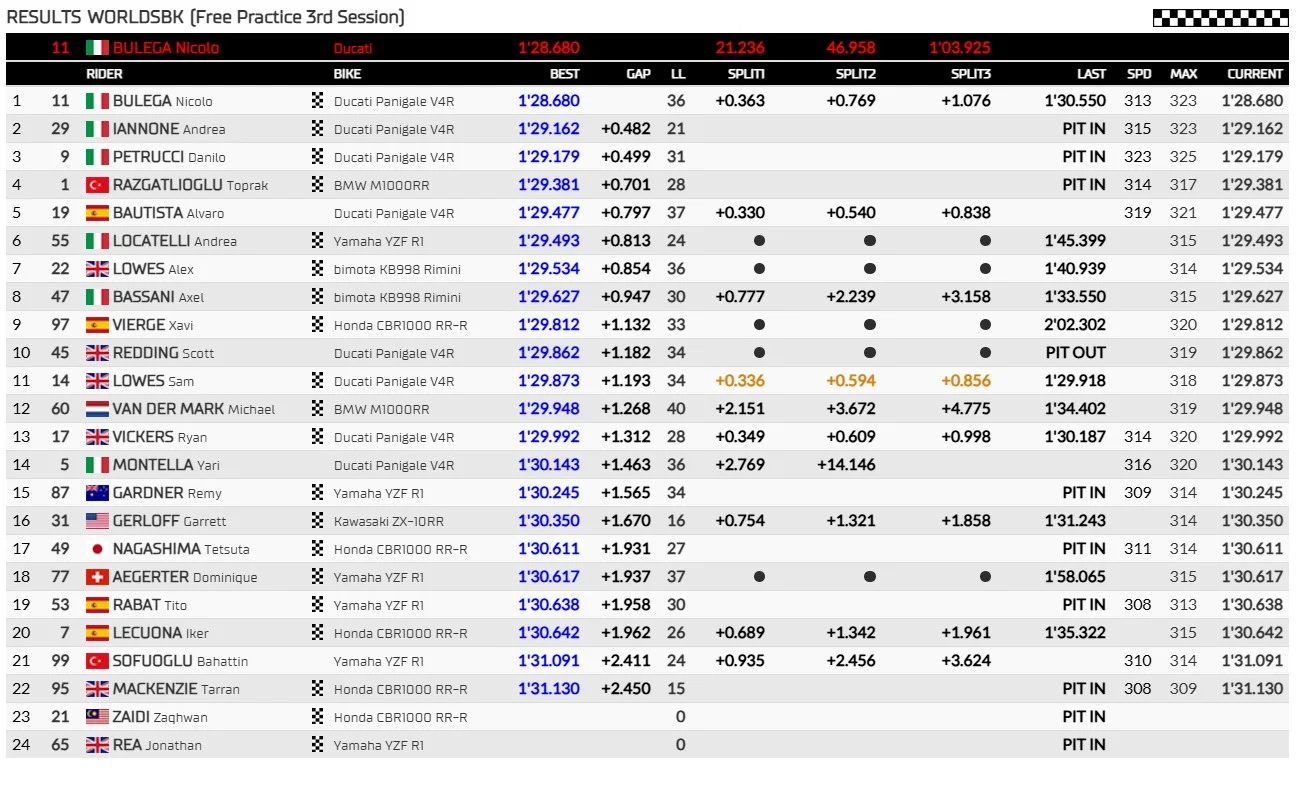
Task: Click the SPLIT2 dot in VIERGE's row
Action: [x=870, y=325]
